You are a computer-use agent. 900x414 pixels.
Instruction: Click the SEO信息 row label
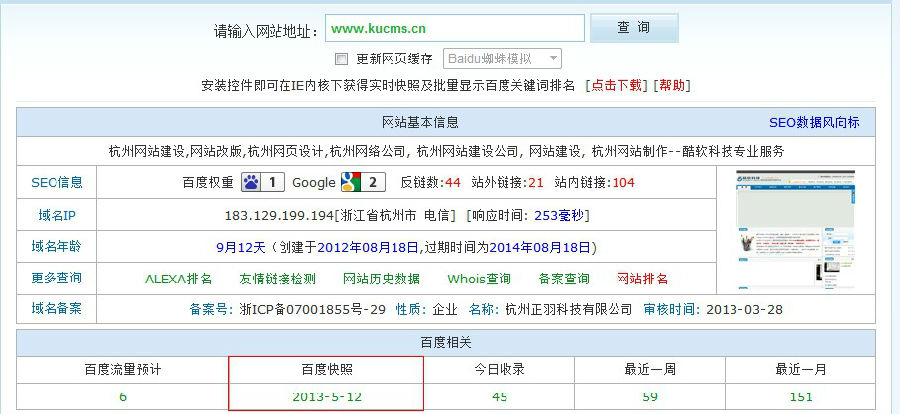57,183
